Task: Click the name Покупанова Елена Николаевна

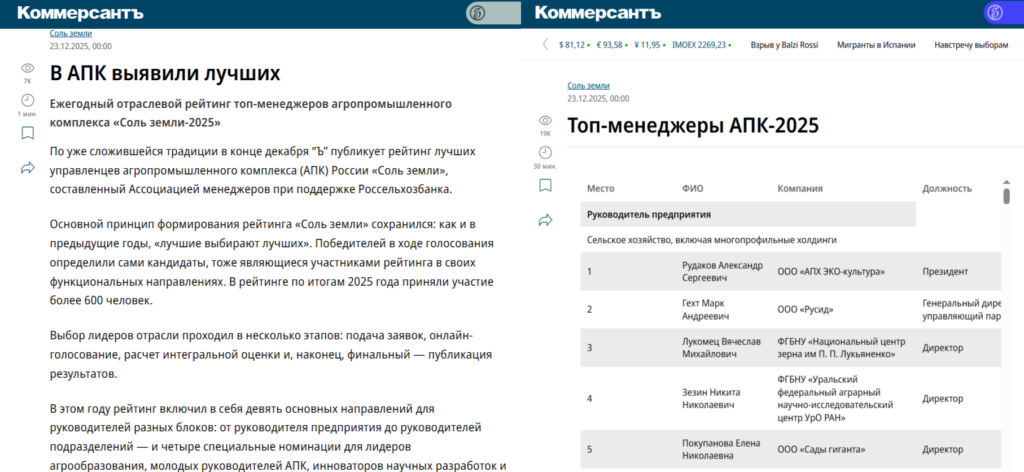Action: tap(721, 450)
